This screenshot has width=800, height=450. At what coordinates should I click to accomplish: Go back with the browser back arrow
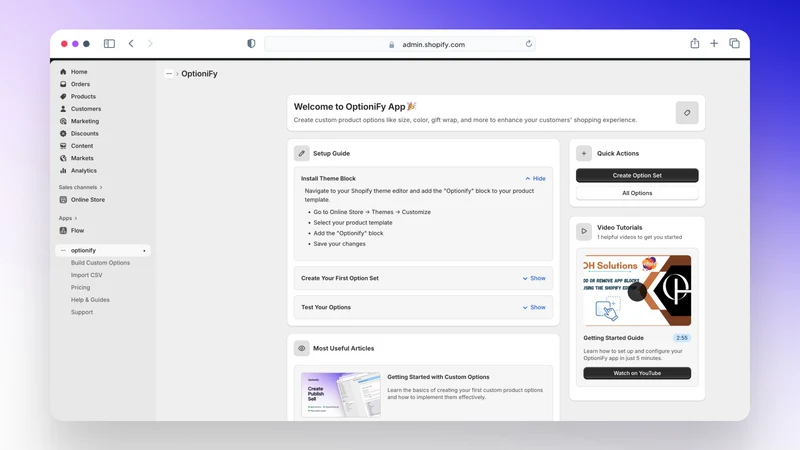131,44
